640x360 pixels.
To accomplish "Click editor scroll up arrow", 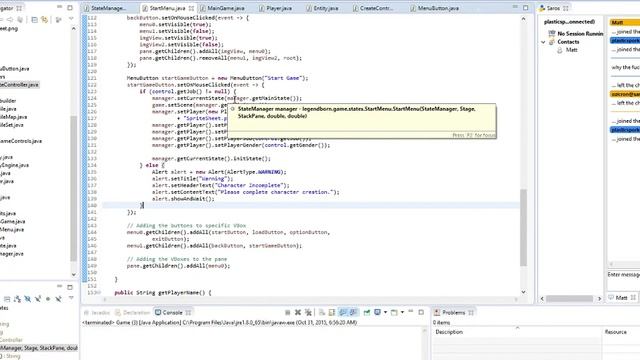I will click(523, 19).
